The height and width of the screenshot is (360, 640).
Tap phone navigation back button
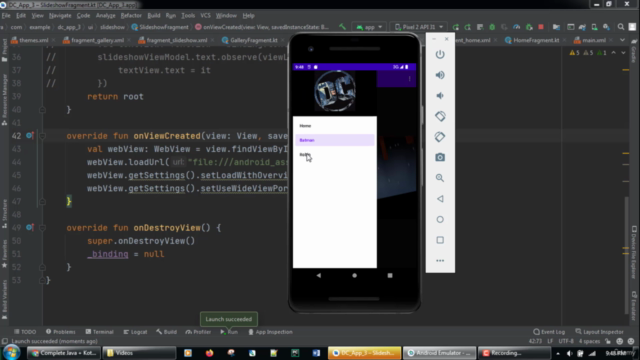pyautogui.click(x=319, y=276)
